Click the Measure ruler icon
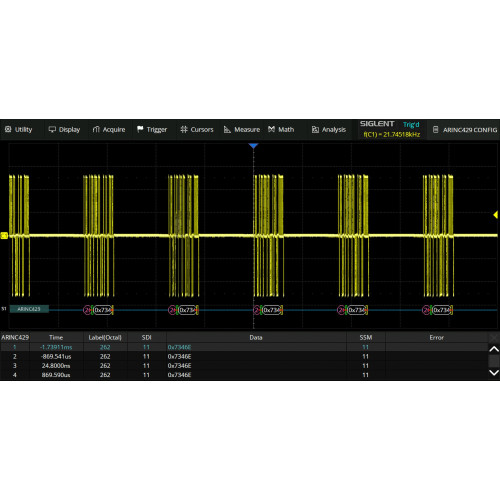Image resolution: width=500 pixels, height=500 pixels. click(227, 129)
